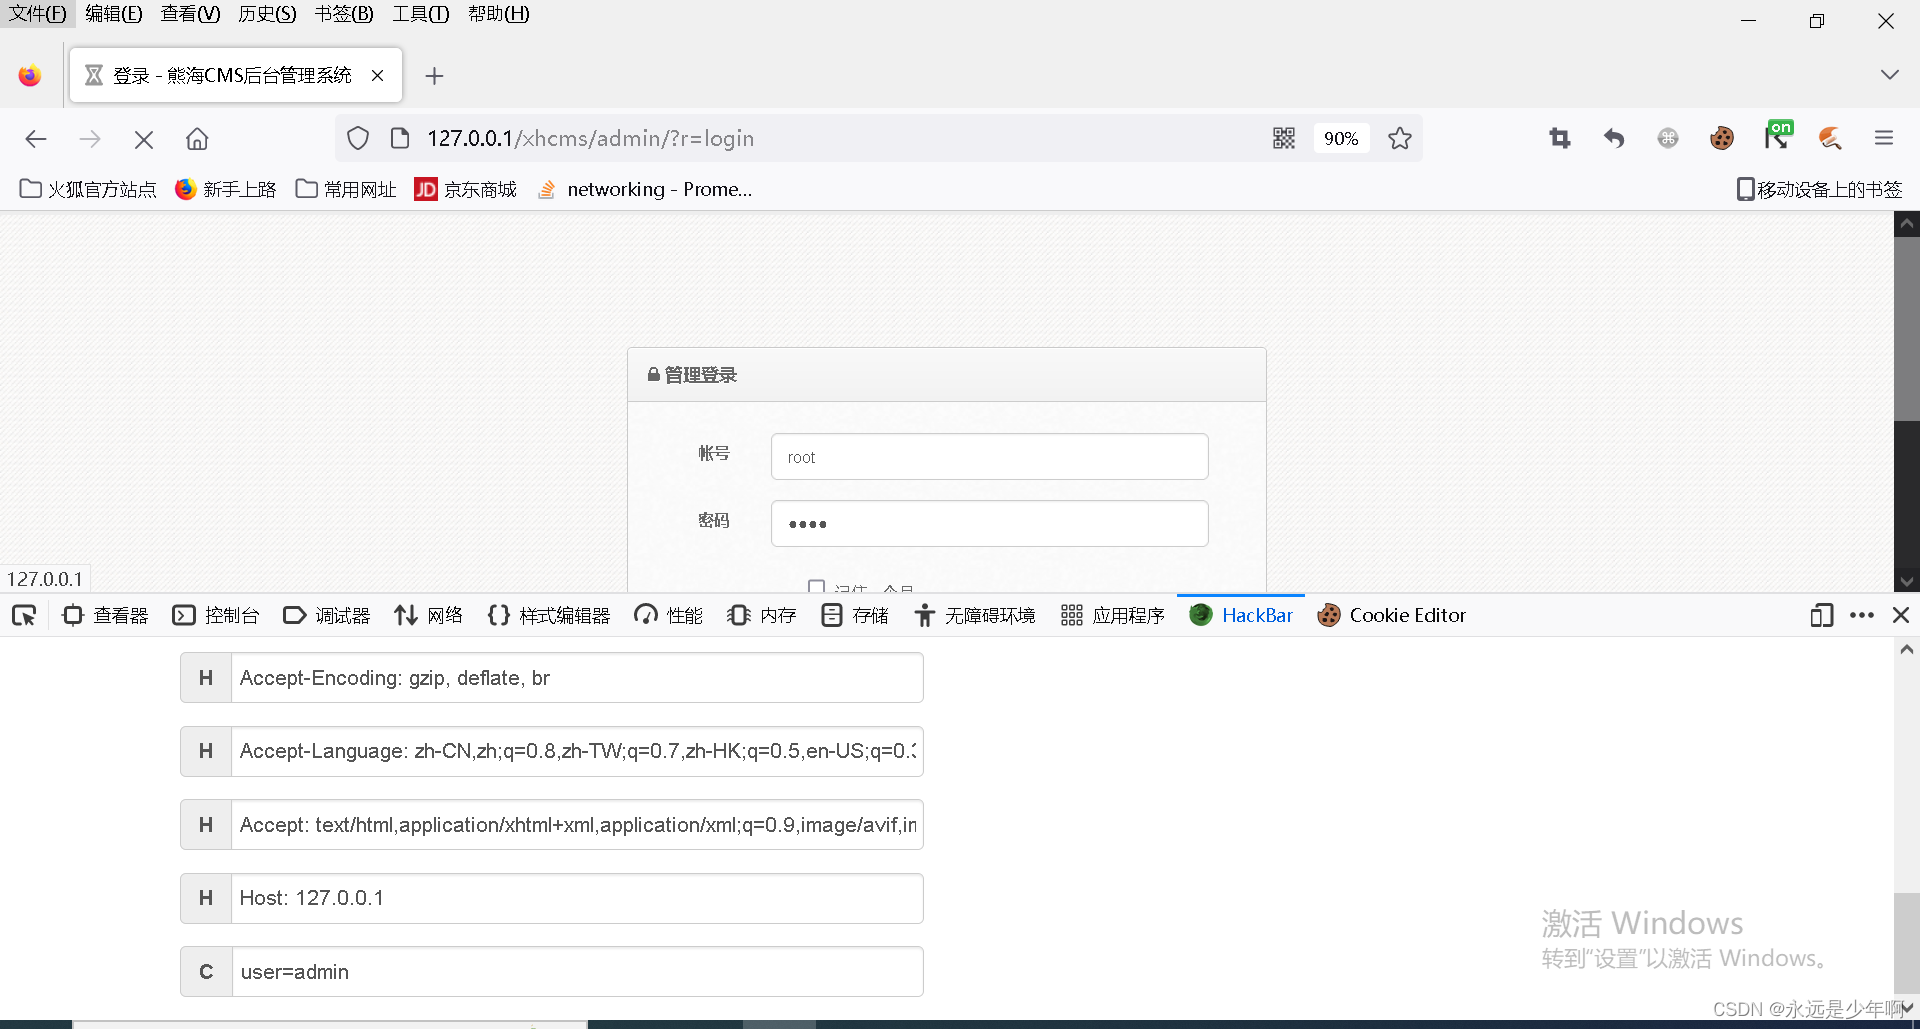
Task: Switch to 查看器 inspector tab
Action: pos(105,615)
